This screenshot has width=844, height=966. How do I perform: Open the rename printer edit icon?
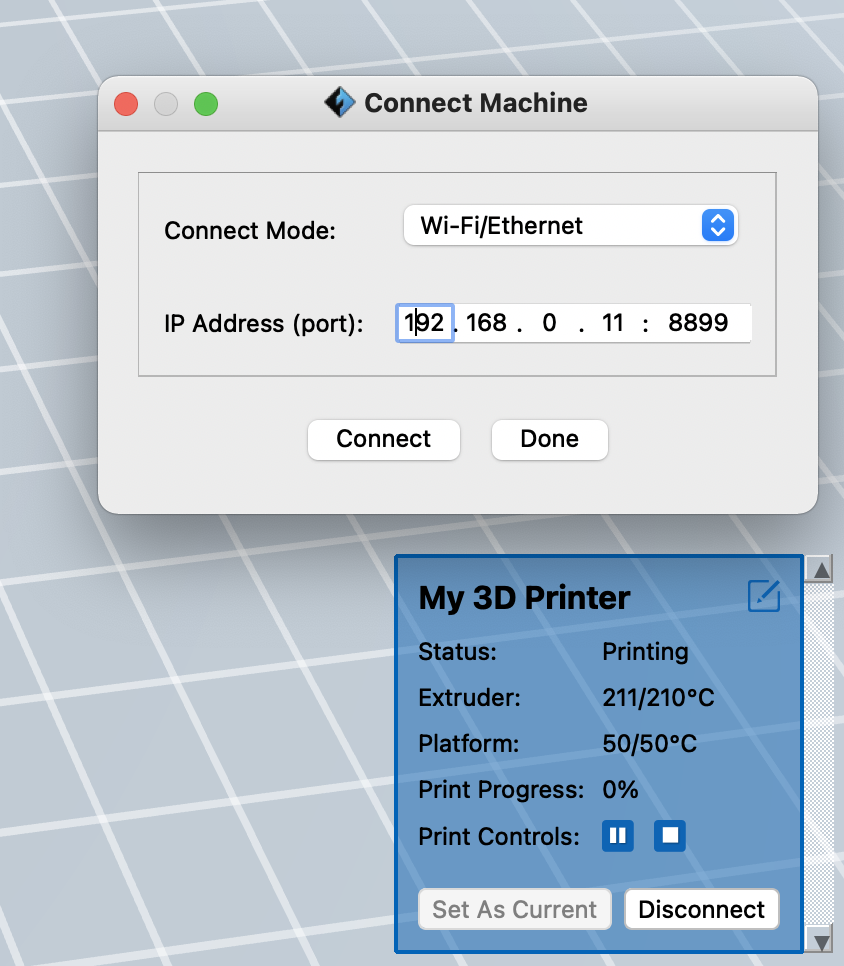(x=763, y=596)
